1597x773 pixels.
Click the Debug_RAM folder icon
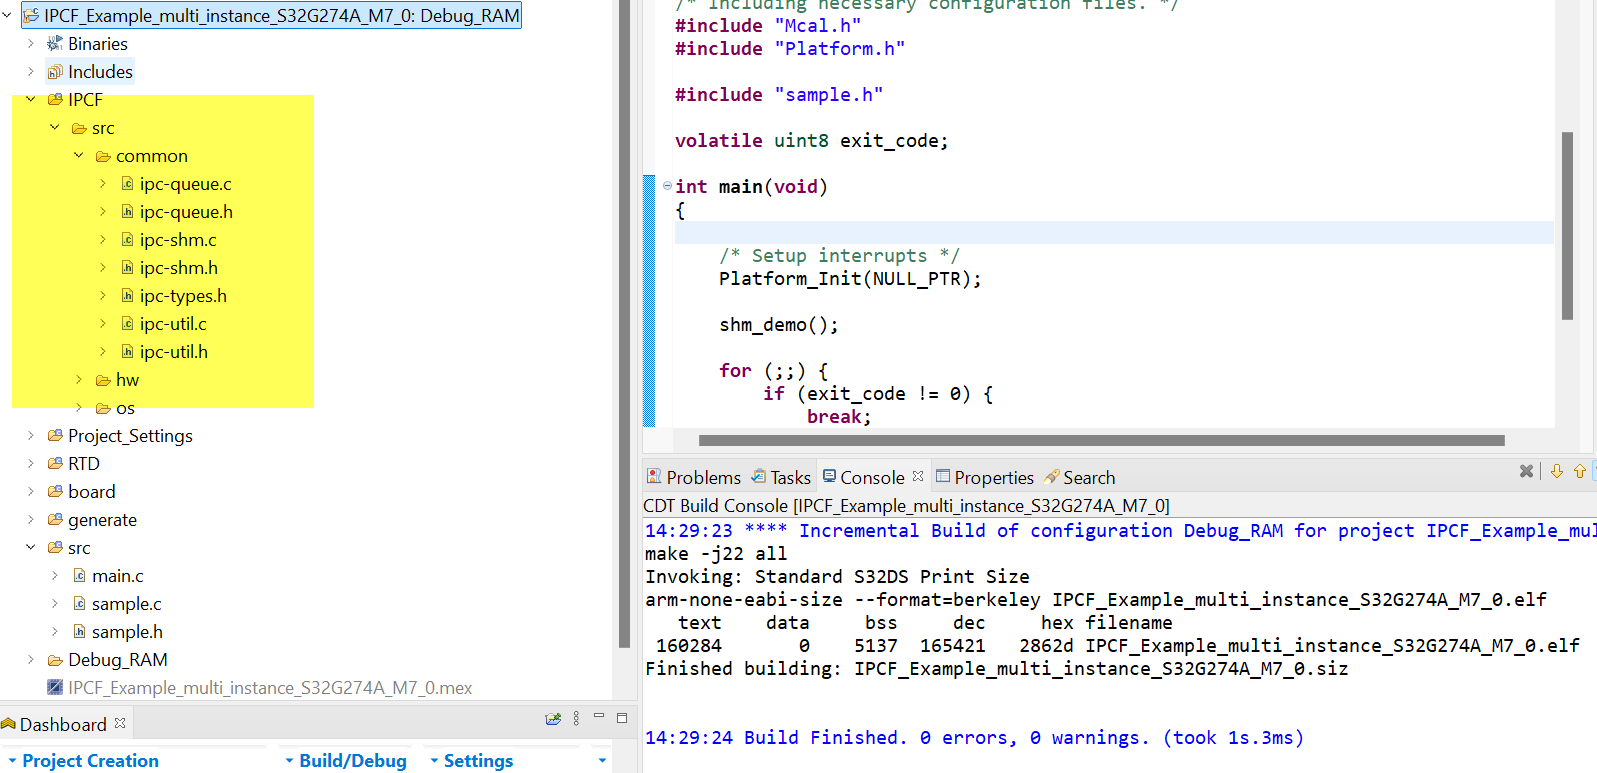55,659
